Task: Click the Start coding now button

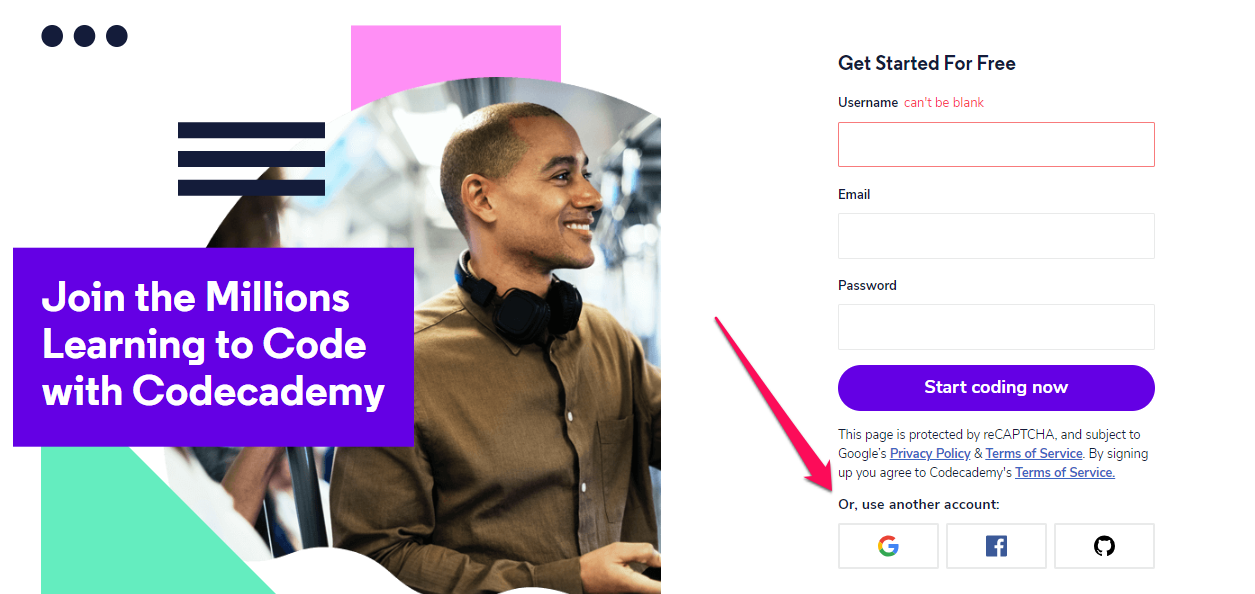Action: (996, 388)
